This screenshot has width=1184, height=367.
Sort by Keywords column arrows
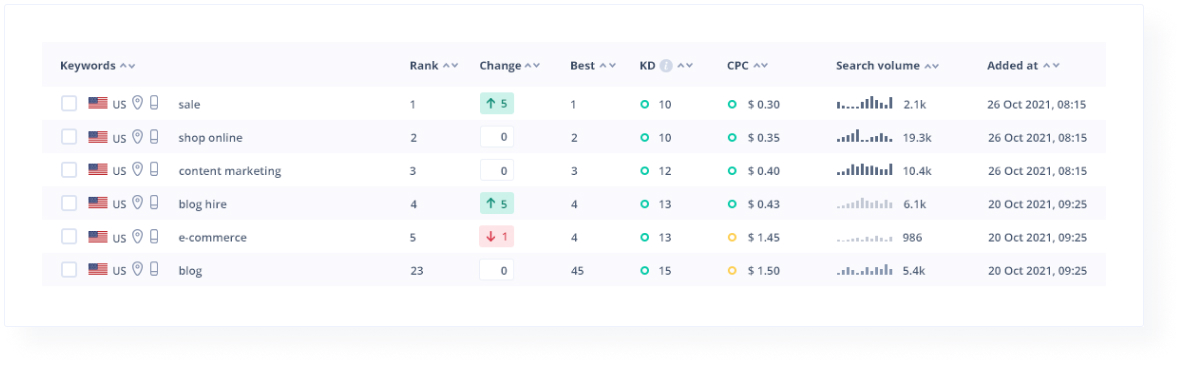(x=128, y=66)
